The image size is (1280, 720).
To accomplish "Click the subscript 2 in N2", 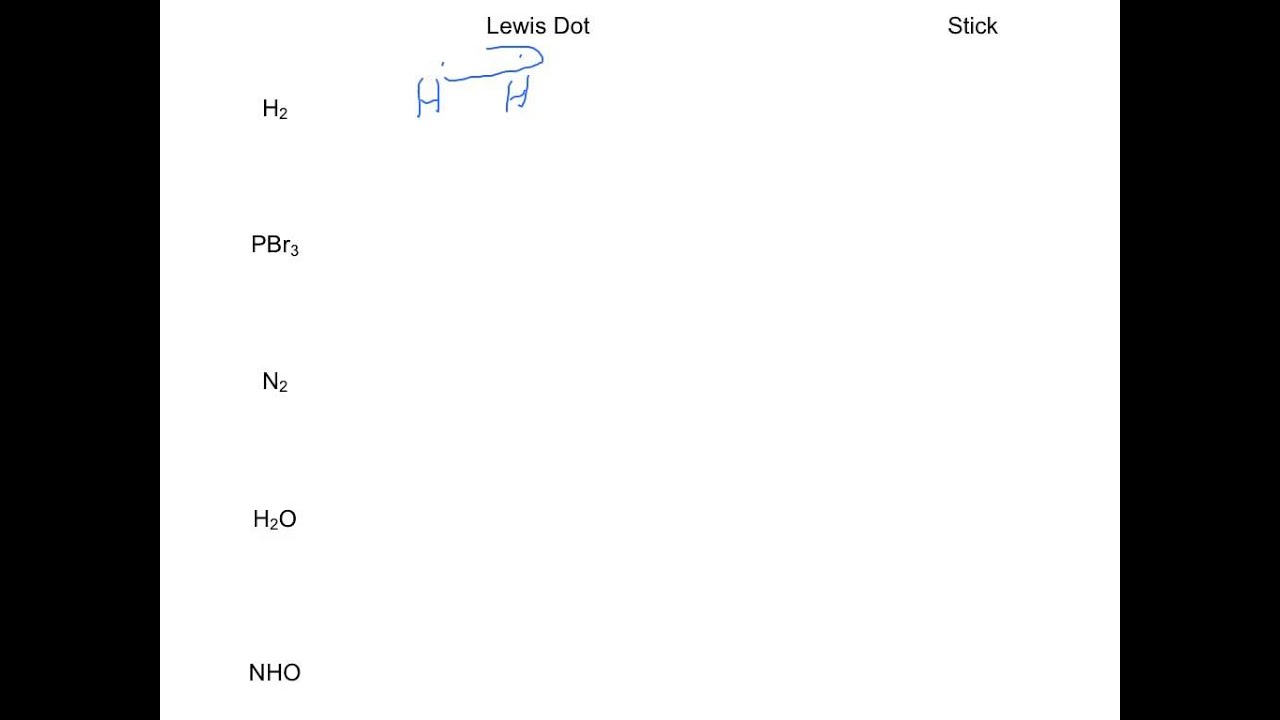I will click(283, 387).
